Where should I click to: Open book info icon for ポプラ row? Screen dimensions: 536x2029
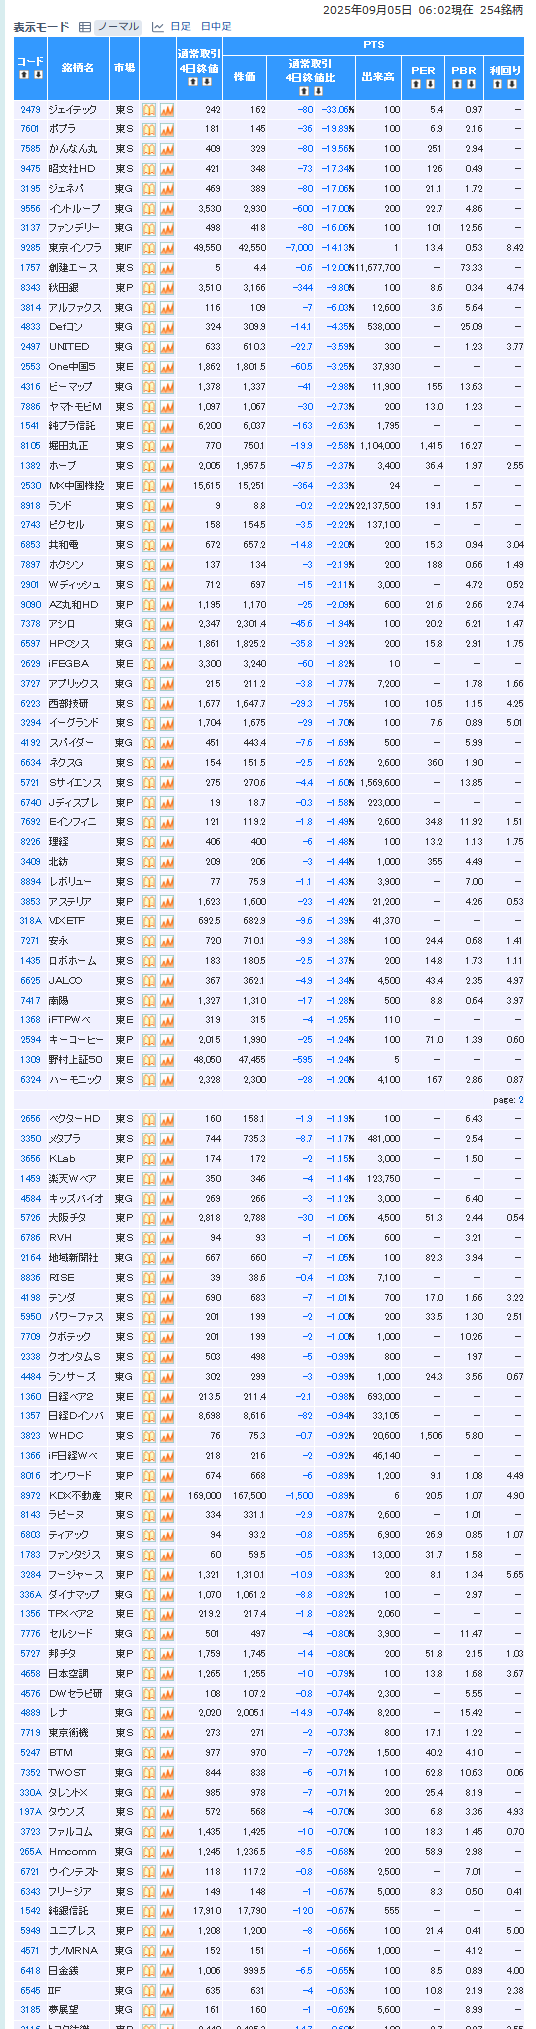148,129
